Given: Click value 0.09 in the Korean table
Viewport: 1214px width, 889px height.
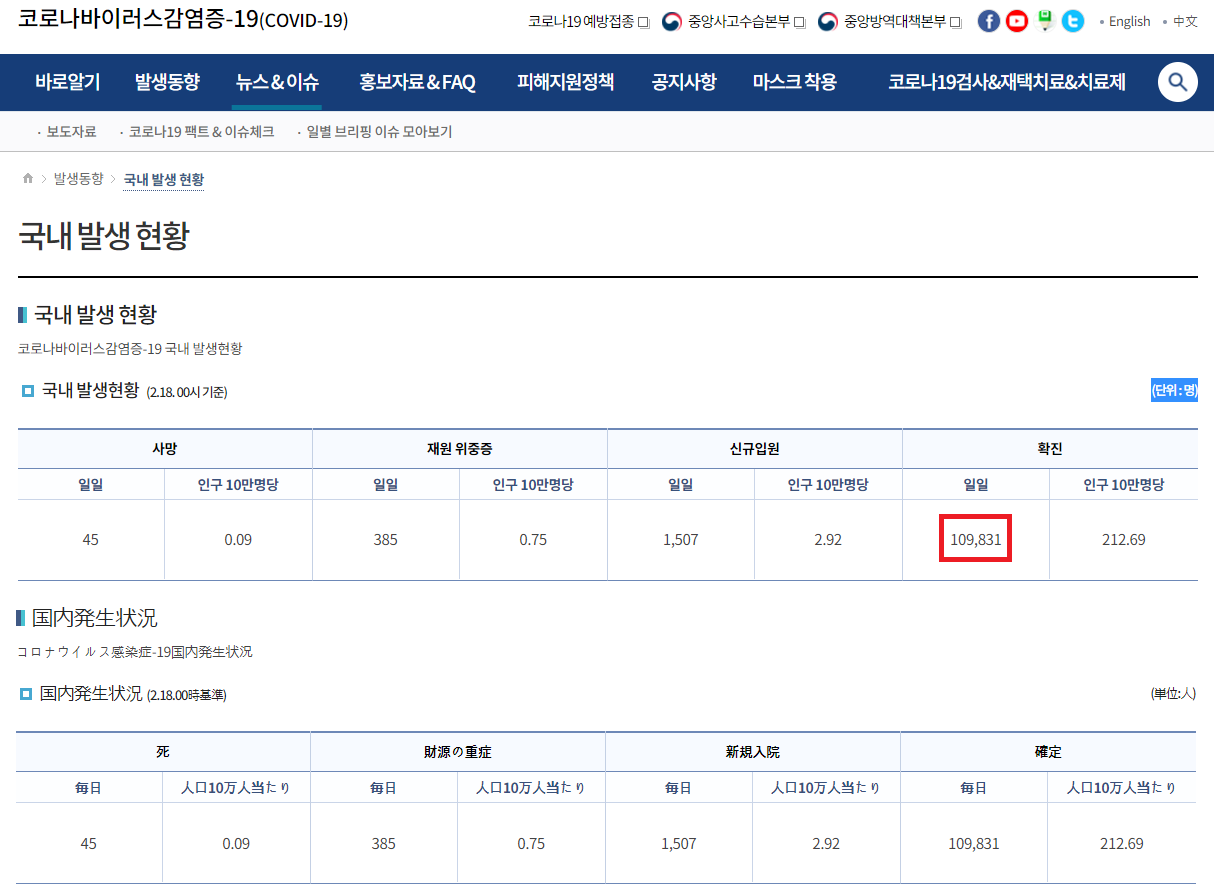Looking at the screenshot, I should [238, 540].
